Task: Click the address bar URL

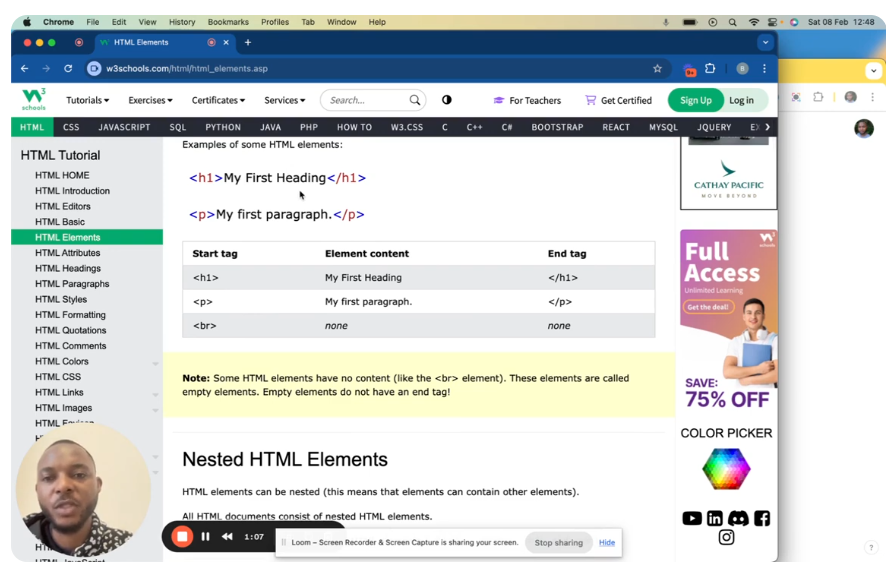Action: 187,69
